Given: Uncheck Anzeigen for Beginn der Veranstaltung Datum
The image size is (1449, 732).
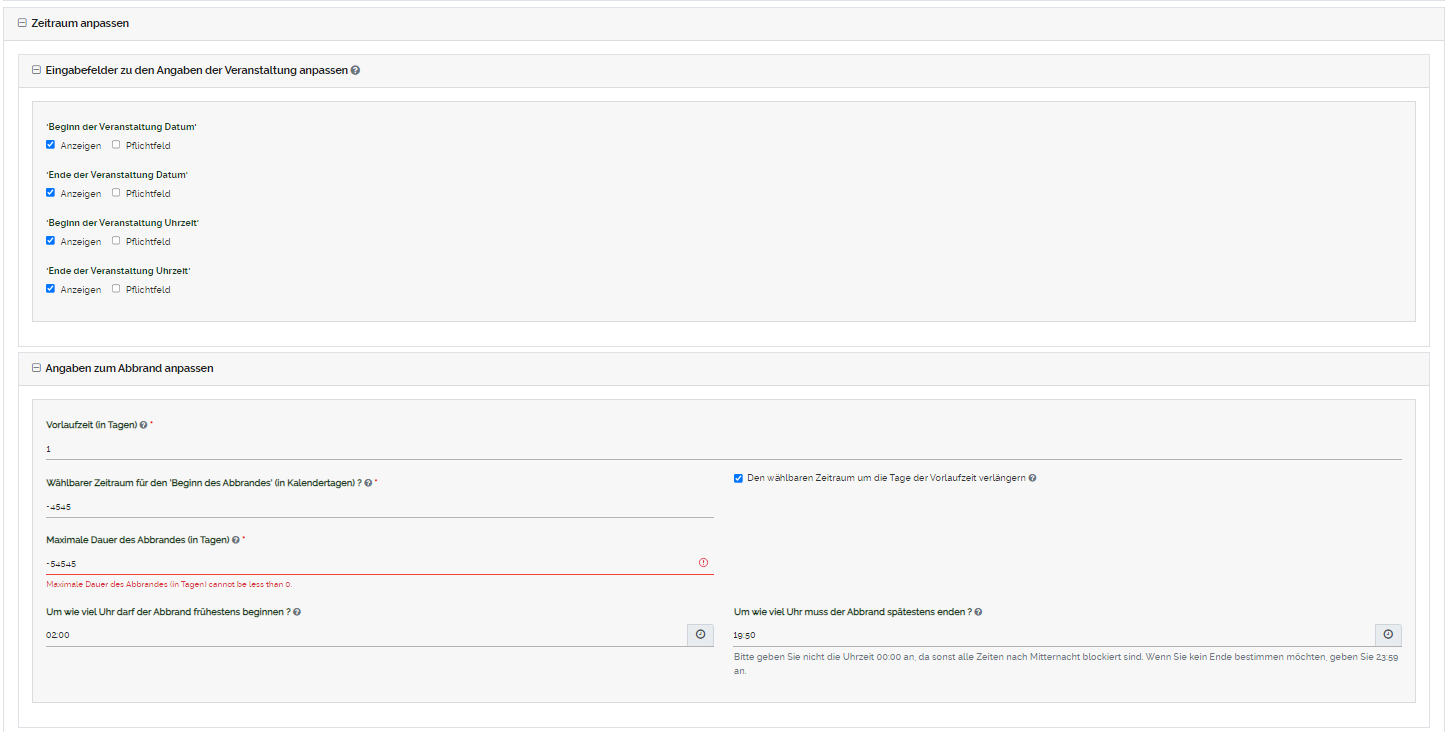Looking at the screenshot, I should pyautogui.click(x=51, y=145).
